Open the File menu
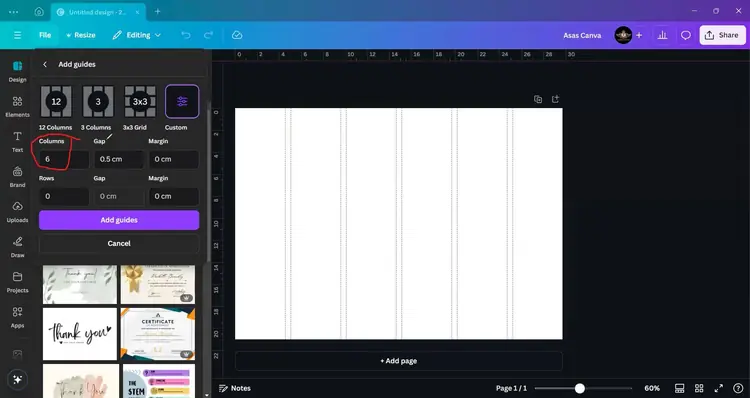The image size is (750, 398). coord(45,35)
